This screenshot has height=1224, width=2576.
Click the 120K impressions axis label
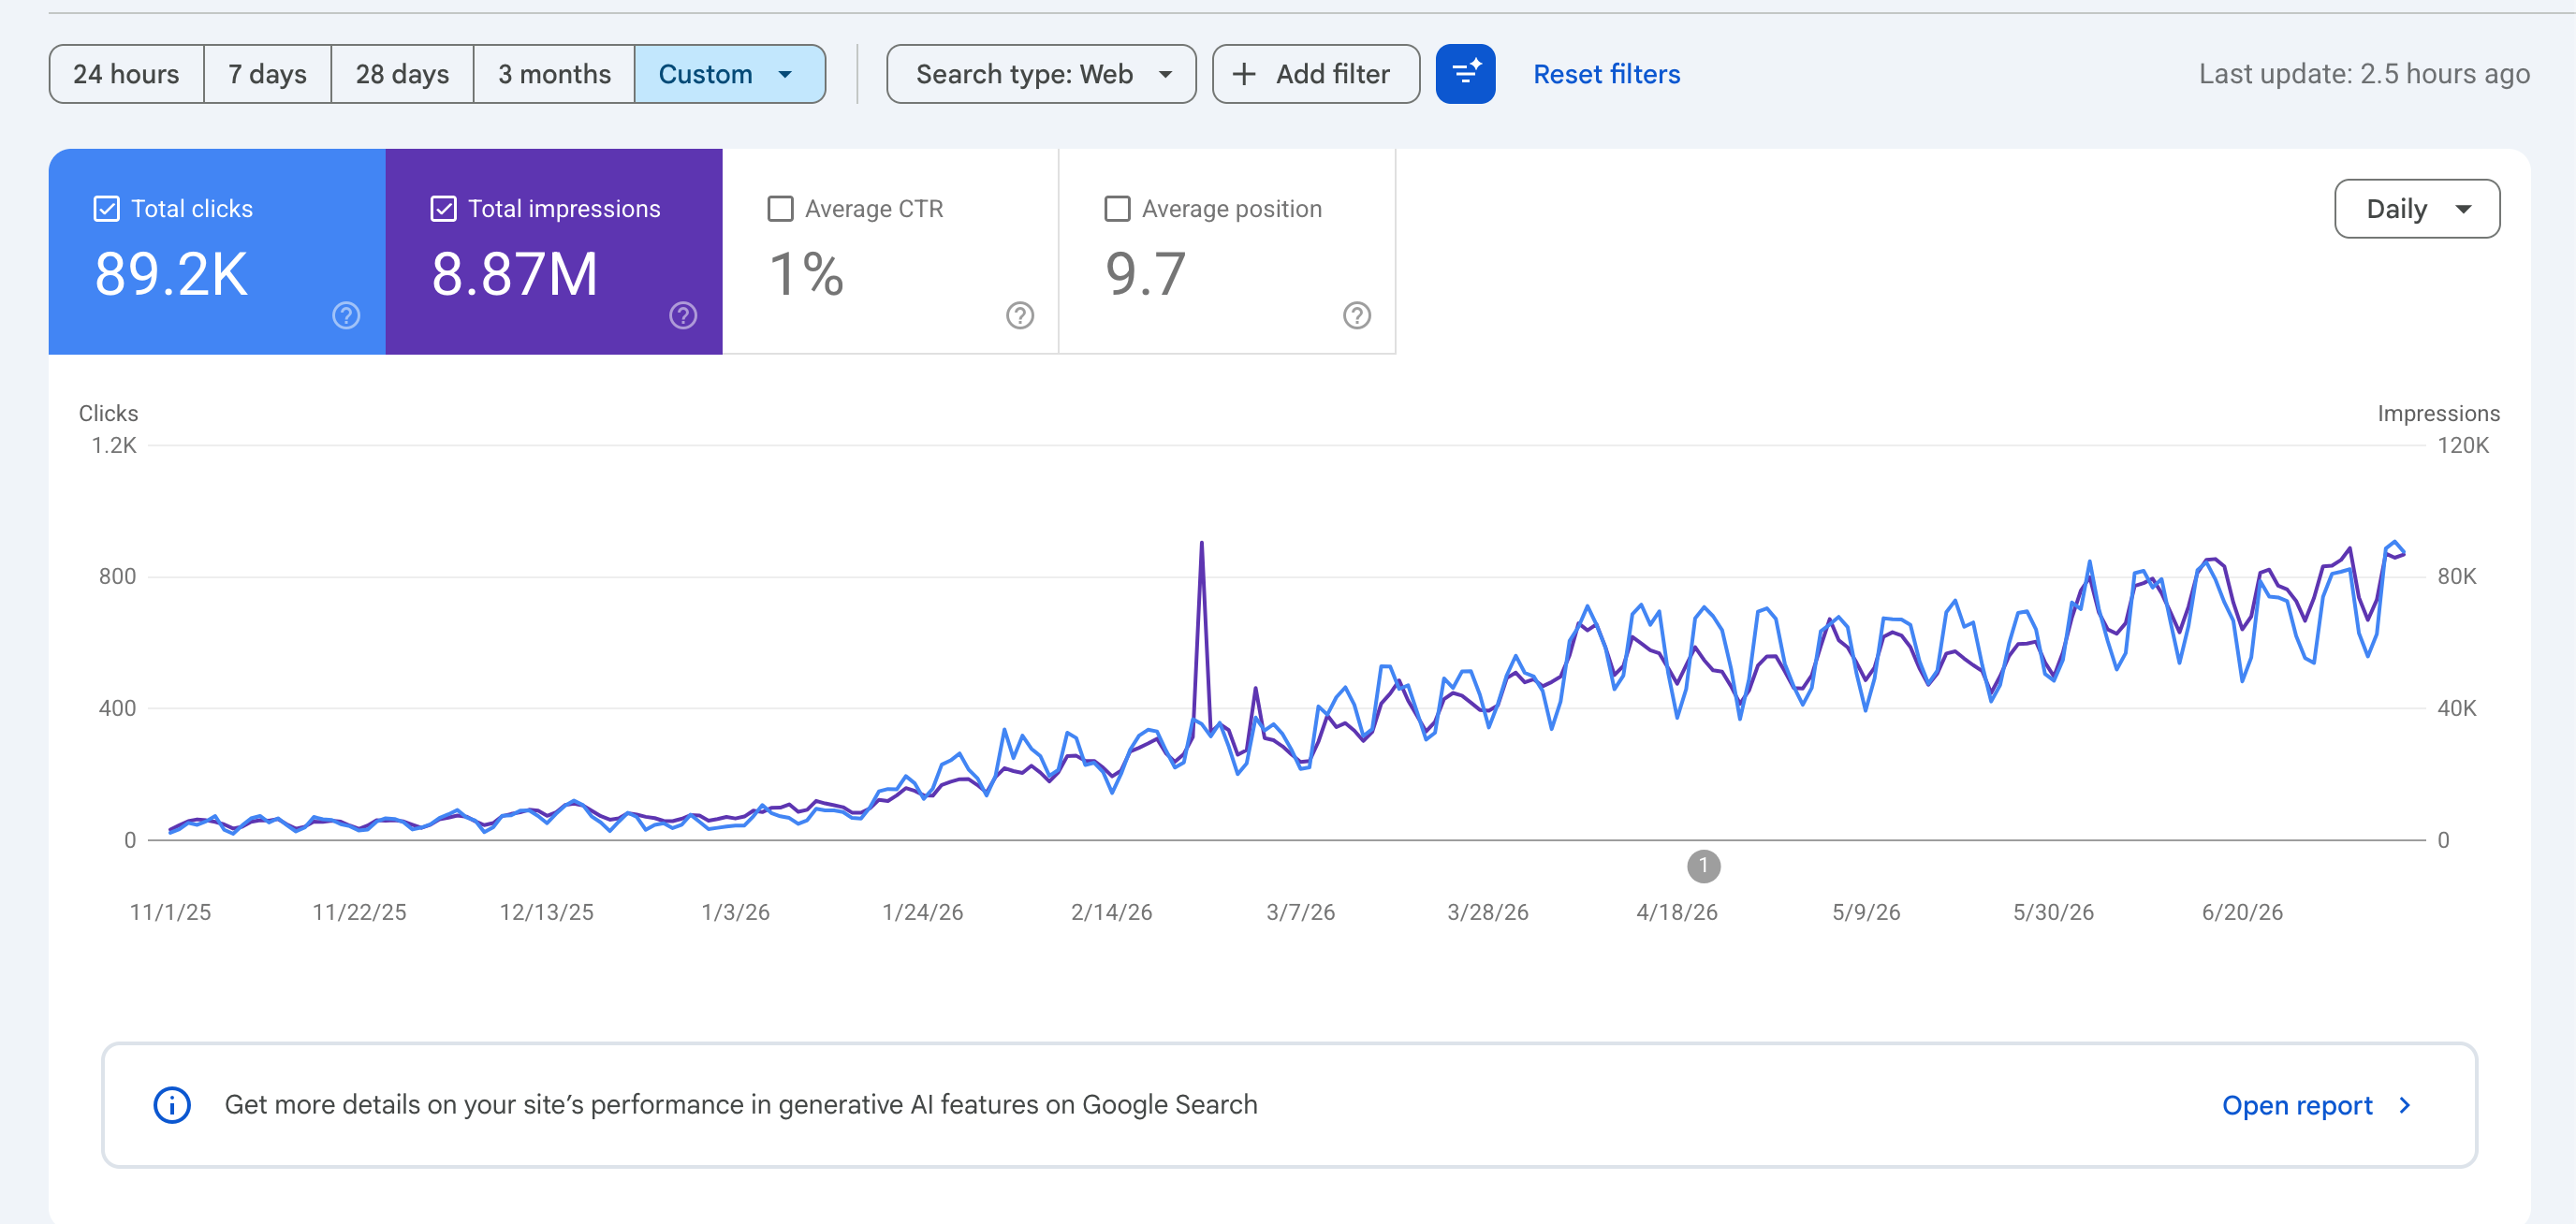coord(2463,445)
